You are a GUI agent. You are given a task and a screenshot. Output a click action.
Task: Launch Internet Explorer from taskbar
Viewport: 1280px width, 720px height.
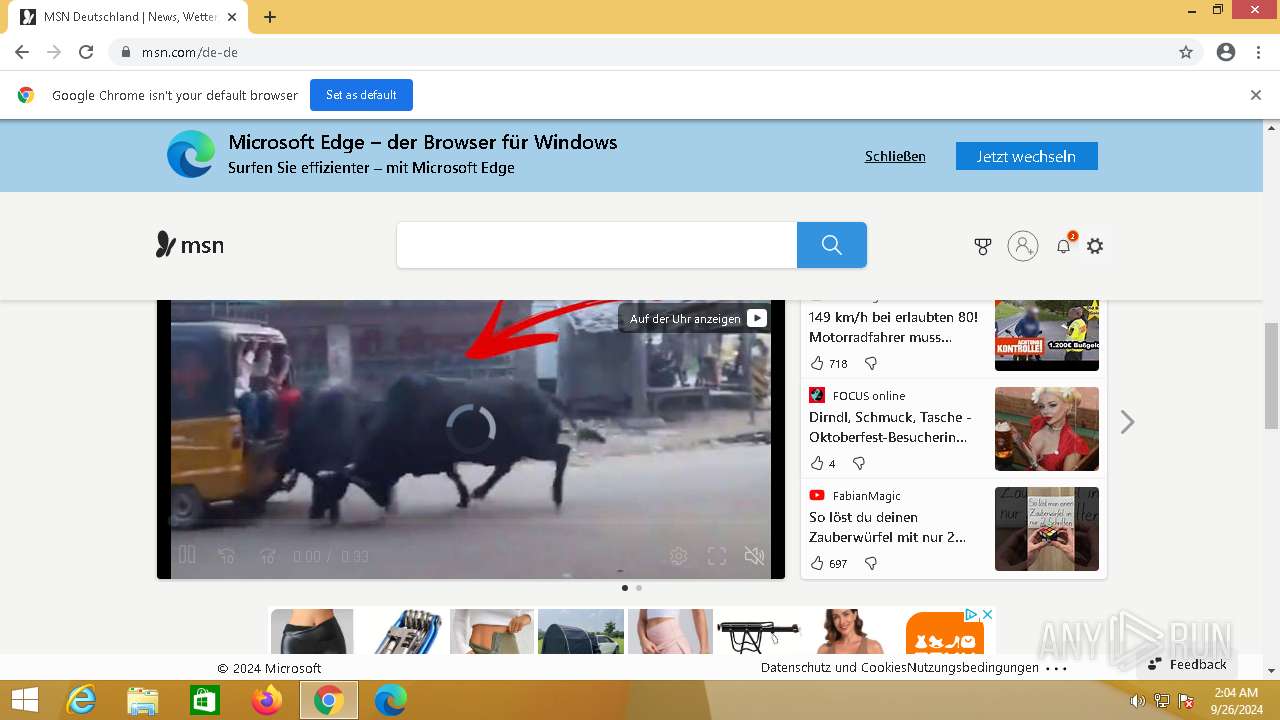(x=81, y=700)
